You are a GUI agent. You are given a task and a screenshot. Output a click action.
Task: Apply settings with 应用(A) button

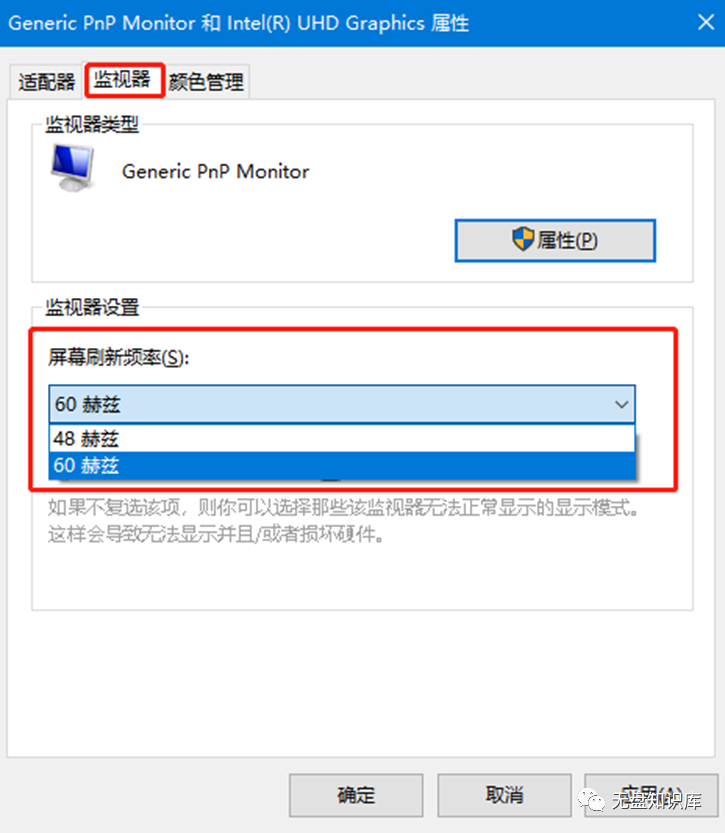pyautogui.click(x=651, y=795)
